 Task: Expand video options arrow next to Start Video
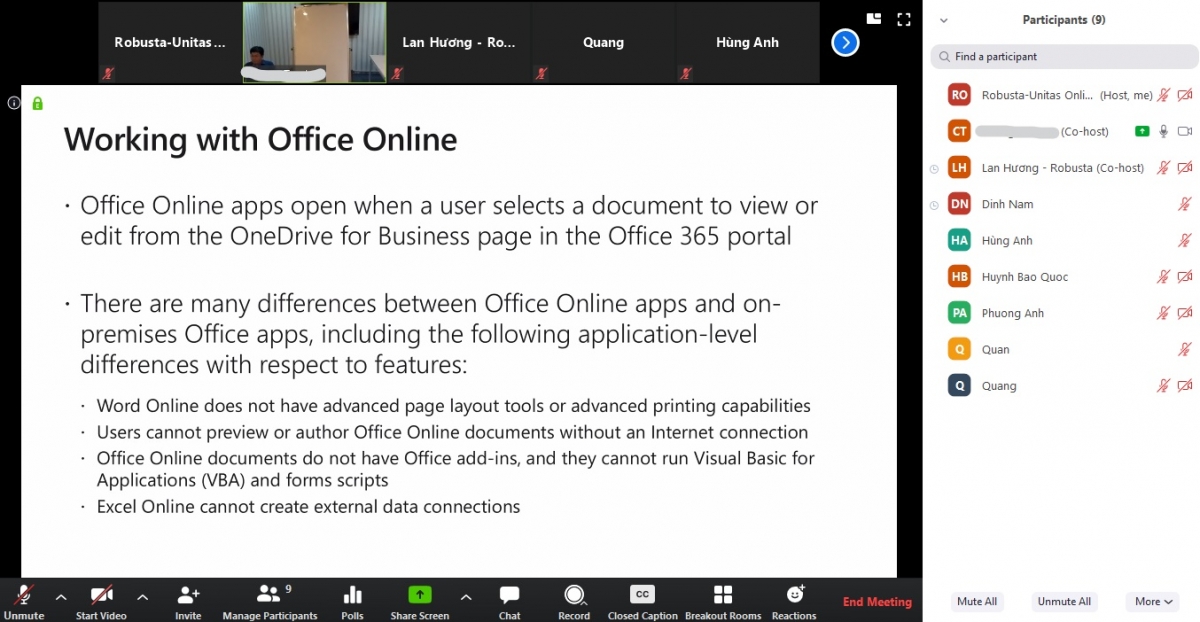coord(142,597)
